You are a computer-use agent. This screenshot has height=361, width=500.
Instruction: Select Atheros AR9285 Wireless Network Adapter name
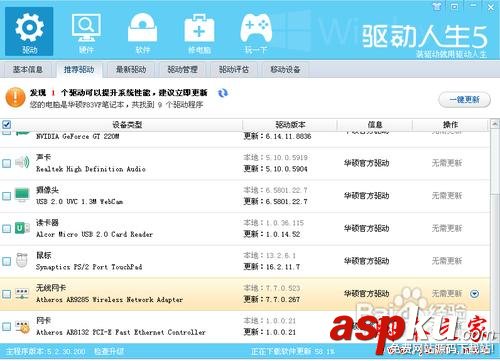[109, 300]
